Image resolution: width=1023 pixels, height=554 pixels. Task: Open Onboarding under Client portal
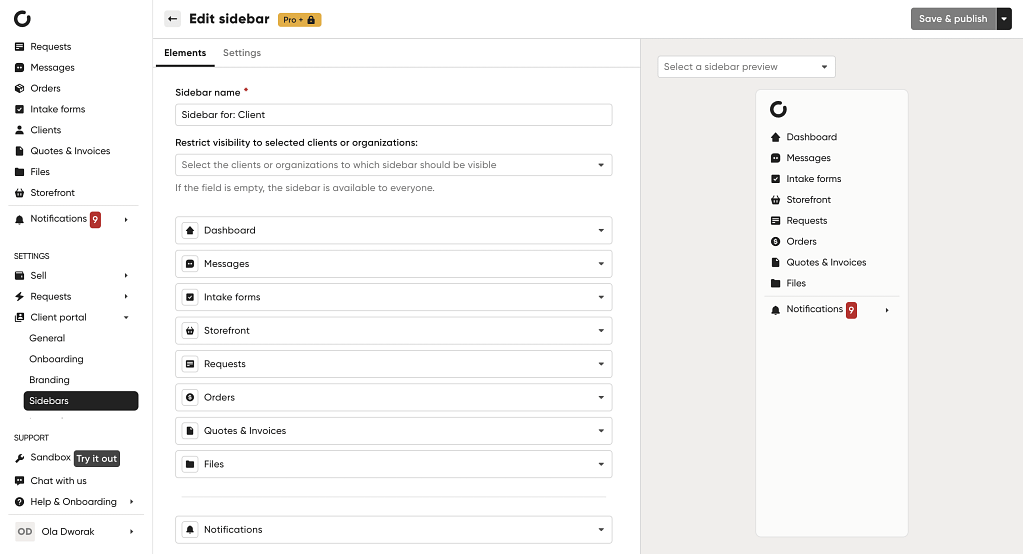56,359
